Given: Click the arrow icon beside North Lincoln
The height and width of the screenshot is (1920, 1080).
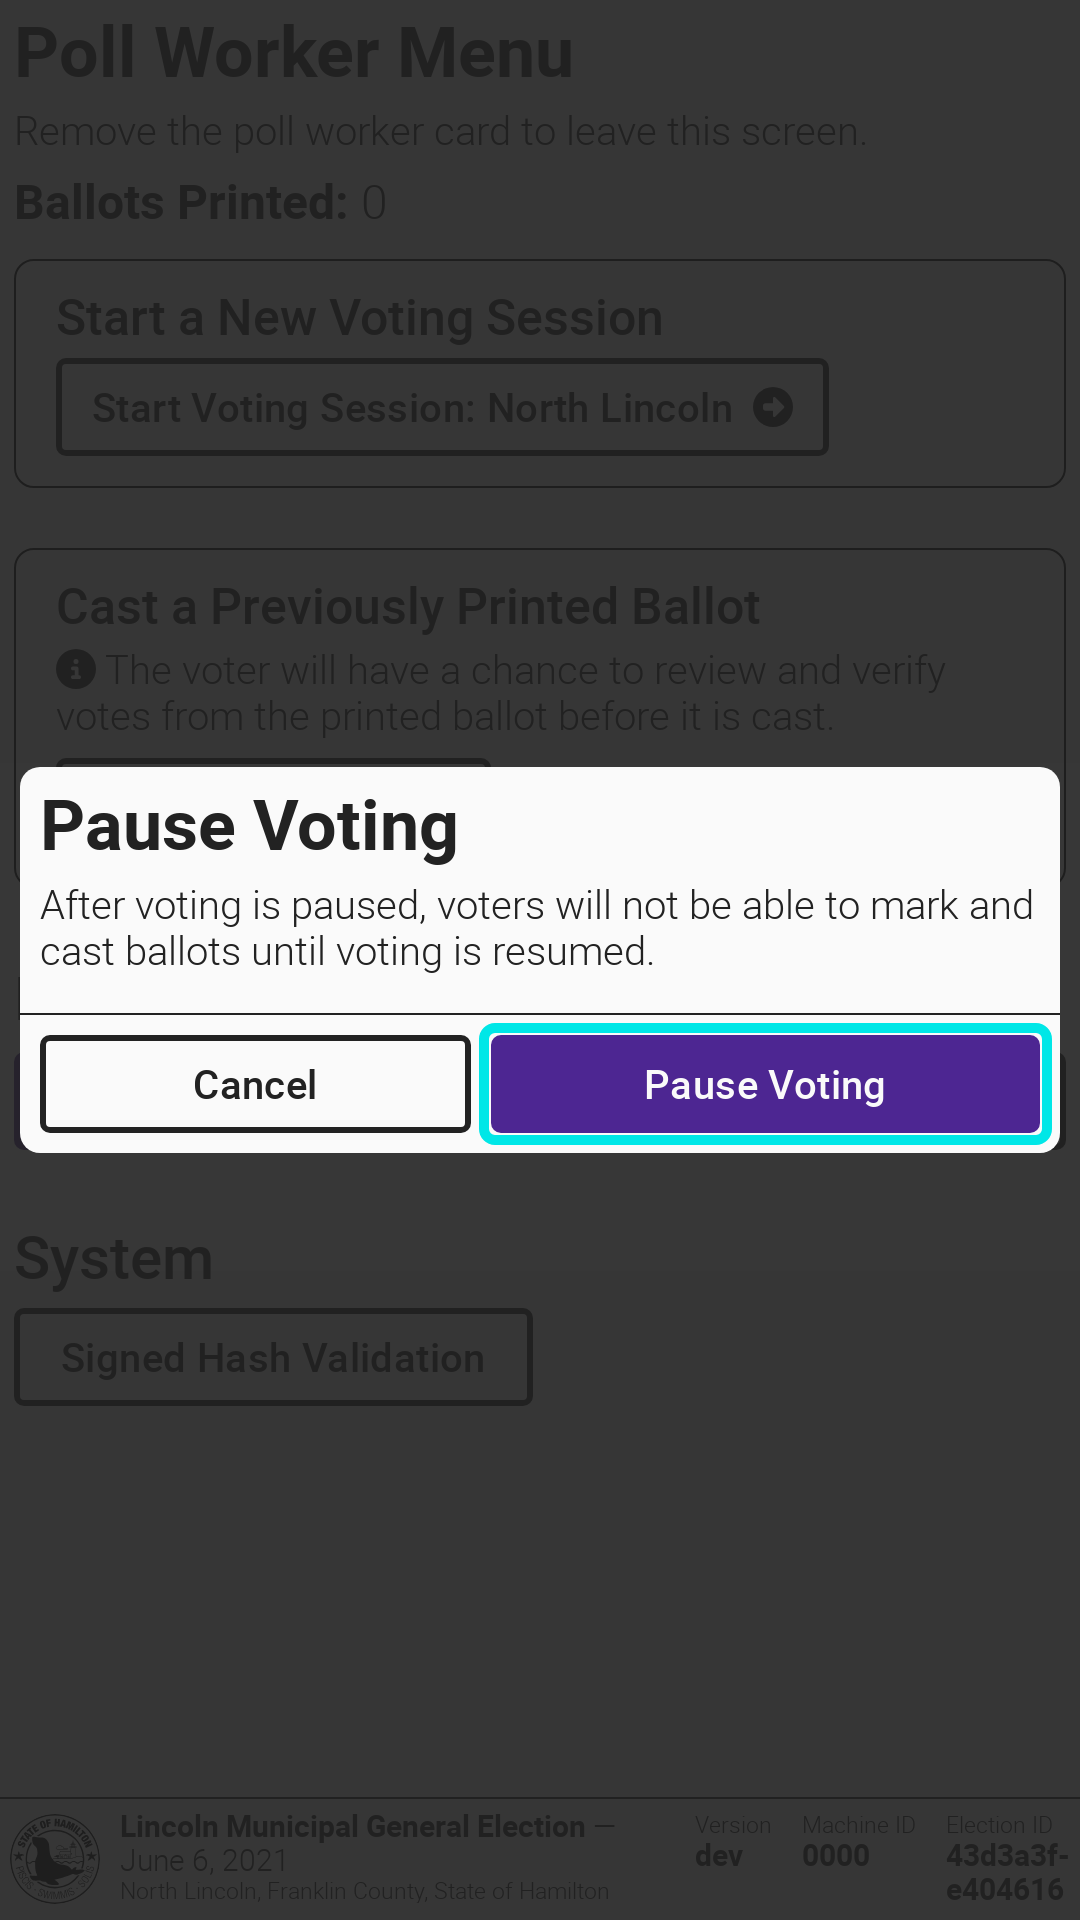Looking at the screenshot, I should 773,407.
